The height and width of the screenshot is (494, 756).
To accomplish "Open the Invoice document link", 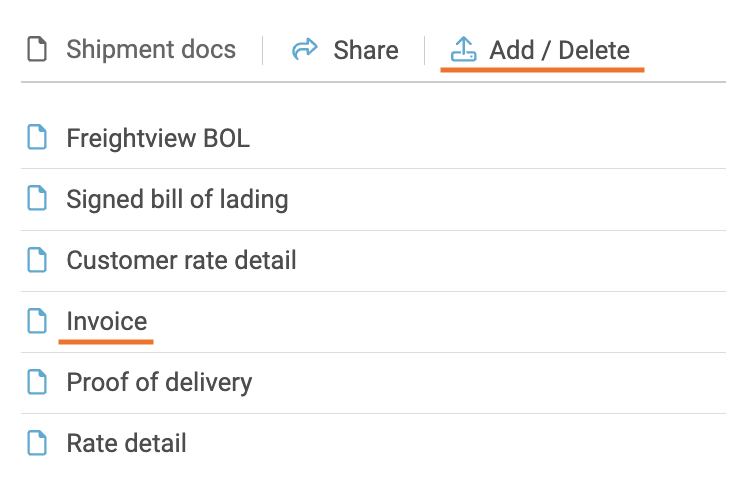I will click(x=106, y=321).
